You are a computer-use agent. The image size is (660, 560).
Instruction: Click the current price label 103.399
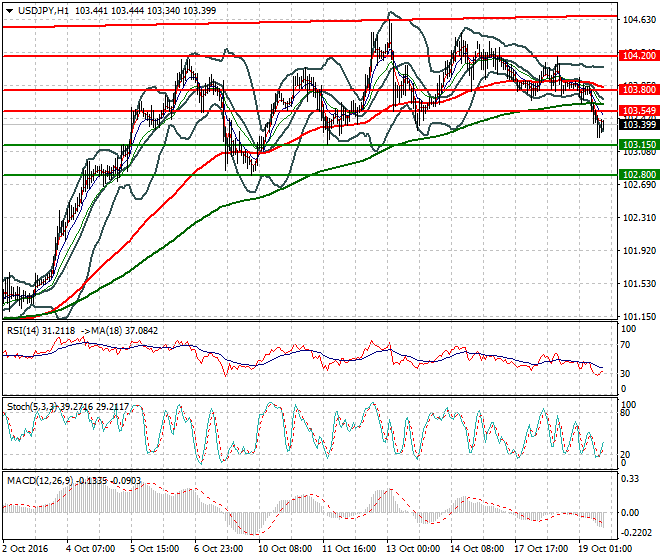639,124
